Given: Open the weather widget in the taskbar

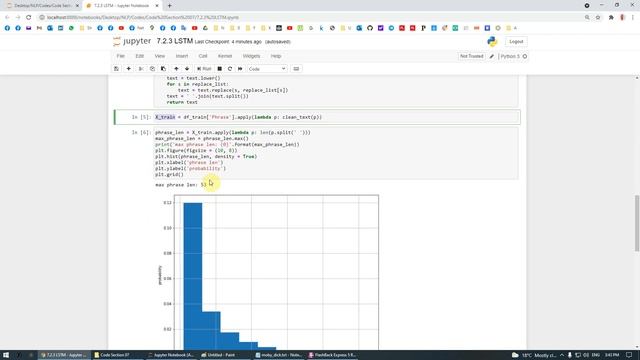Looking at the screenshot, I should pos(534,355).
